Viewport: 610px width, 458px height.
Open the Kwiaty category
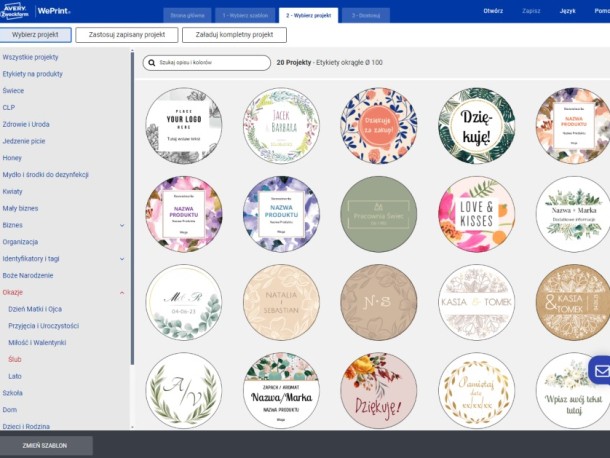12,191
